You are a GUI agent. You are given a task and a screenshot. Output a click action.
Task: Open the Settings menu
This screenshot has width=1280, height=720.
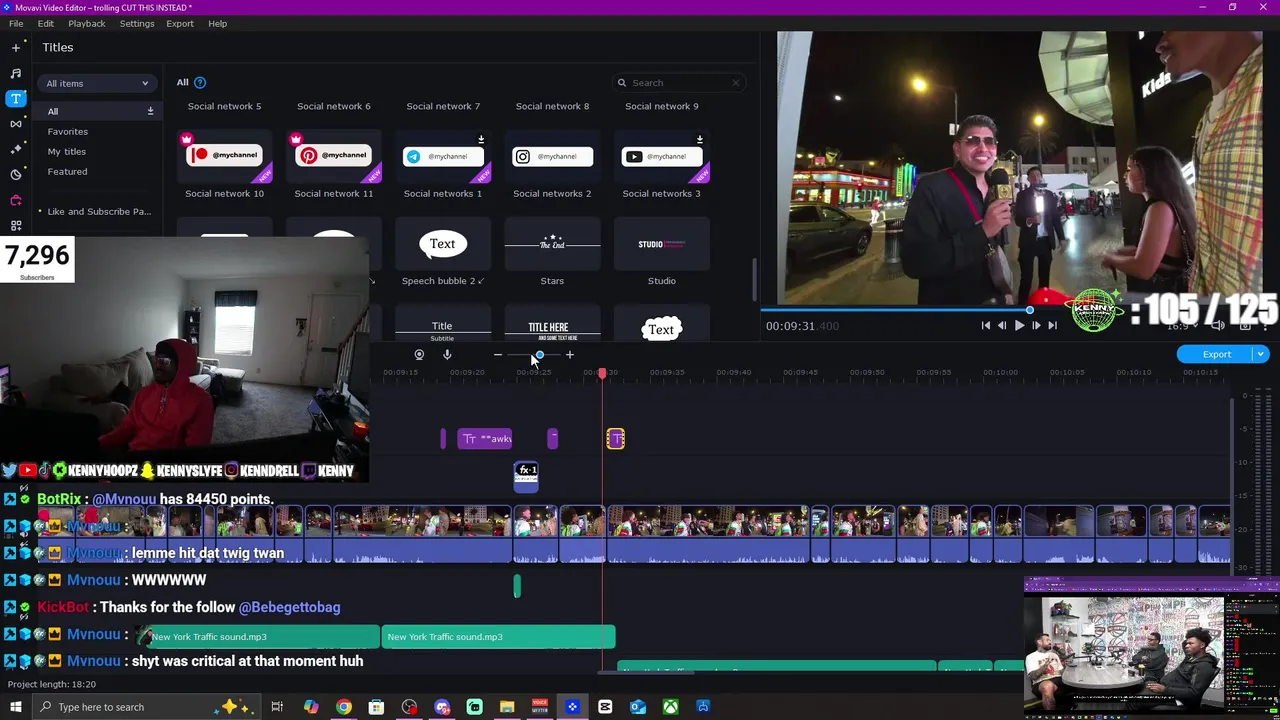[137, 23]
